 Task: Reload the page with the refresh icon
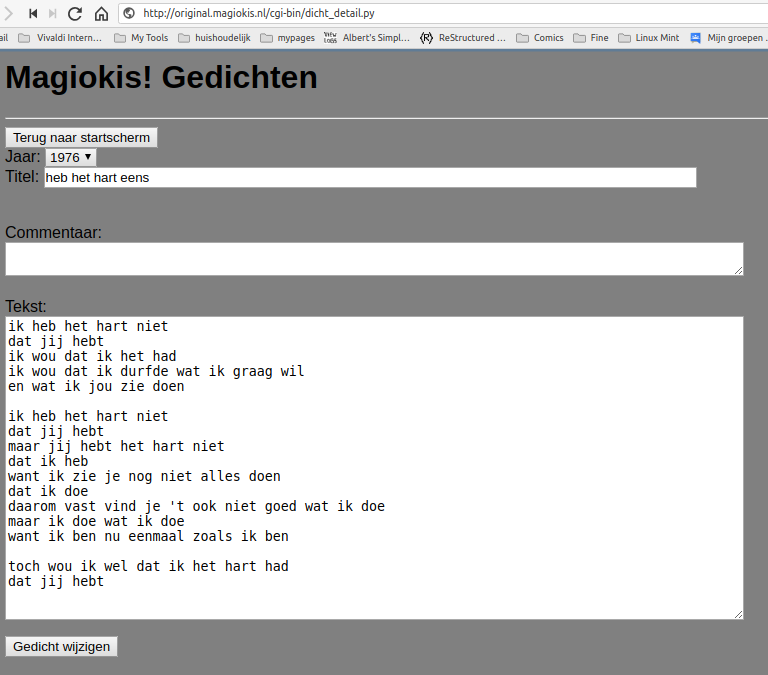(x=74, y=14)
